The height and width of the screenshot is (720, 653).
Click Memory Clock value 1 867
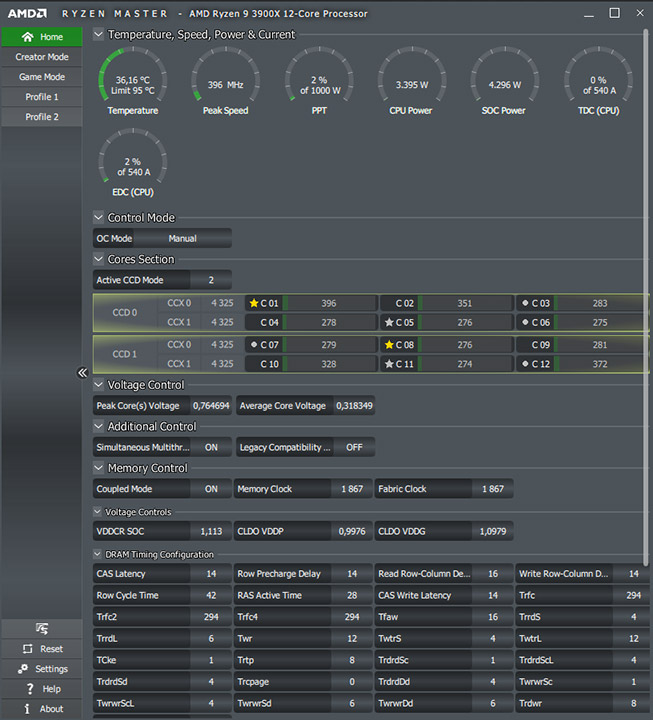tap(352, 489)
